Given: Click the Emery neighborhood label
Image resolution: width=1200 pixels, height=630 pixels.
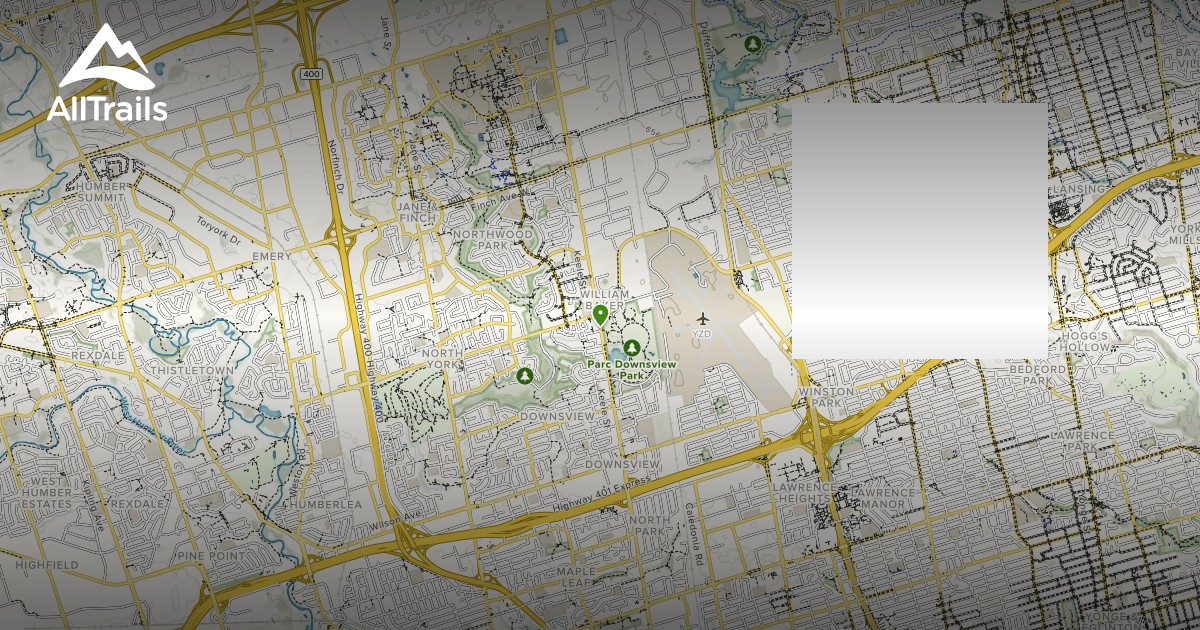Looking at the screenshot, I should 272,257.
